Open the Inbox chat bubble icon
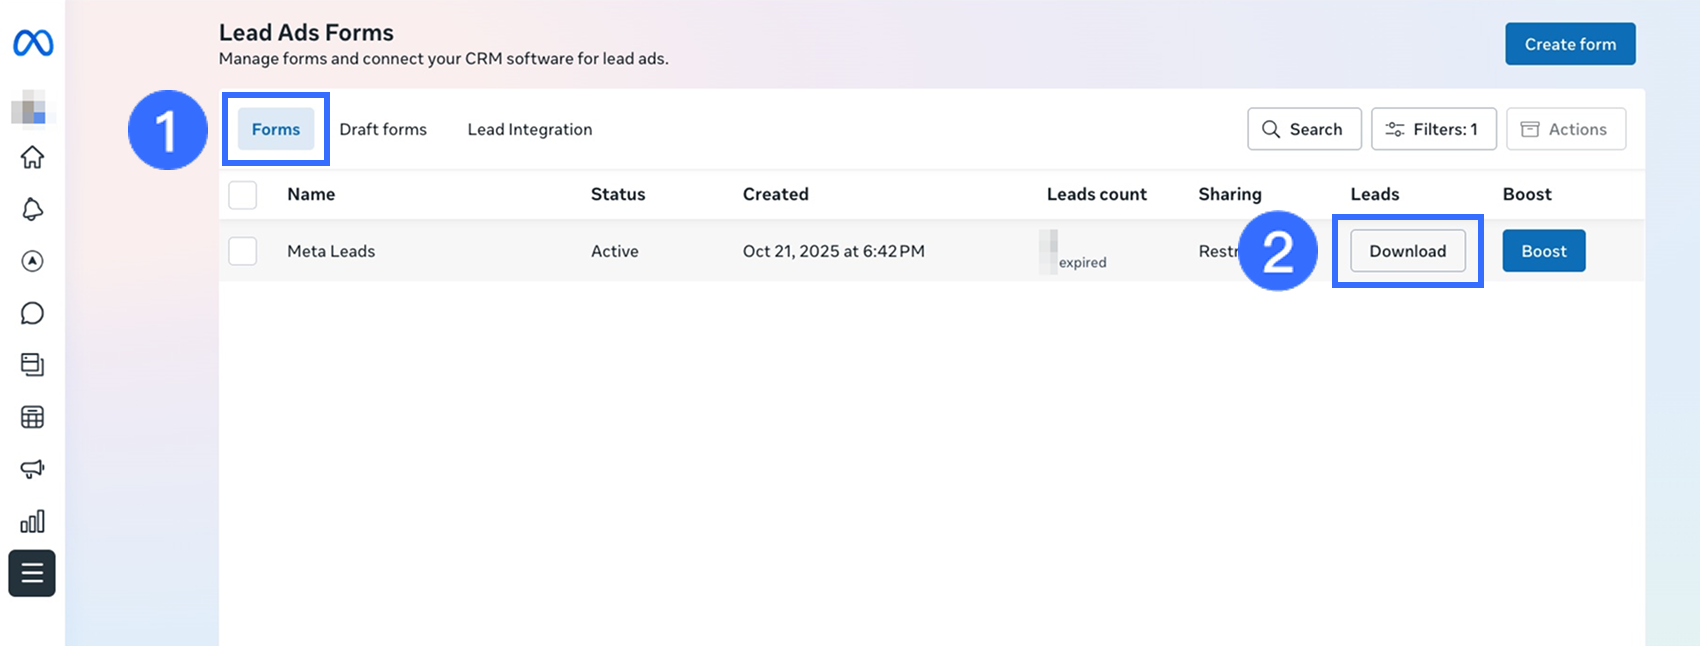This screenshot has width=1700, height=646. 33,313
